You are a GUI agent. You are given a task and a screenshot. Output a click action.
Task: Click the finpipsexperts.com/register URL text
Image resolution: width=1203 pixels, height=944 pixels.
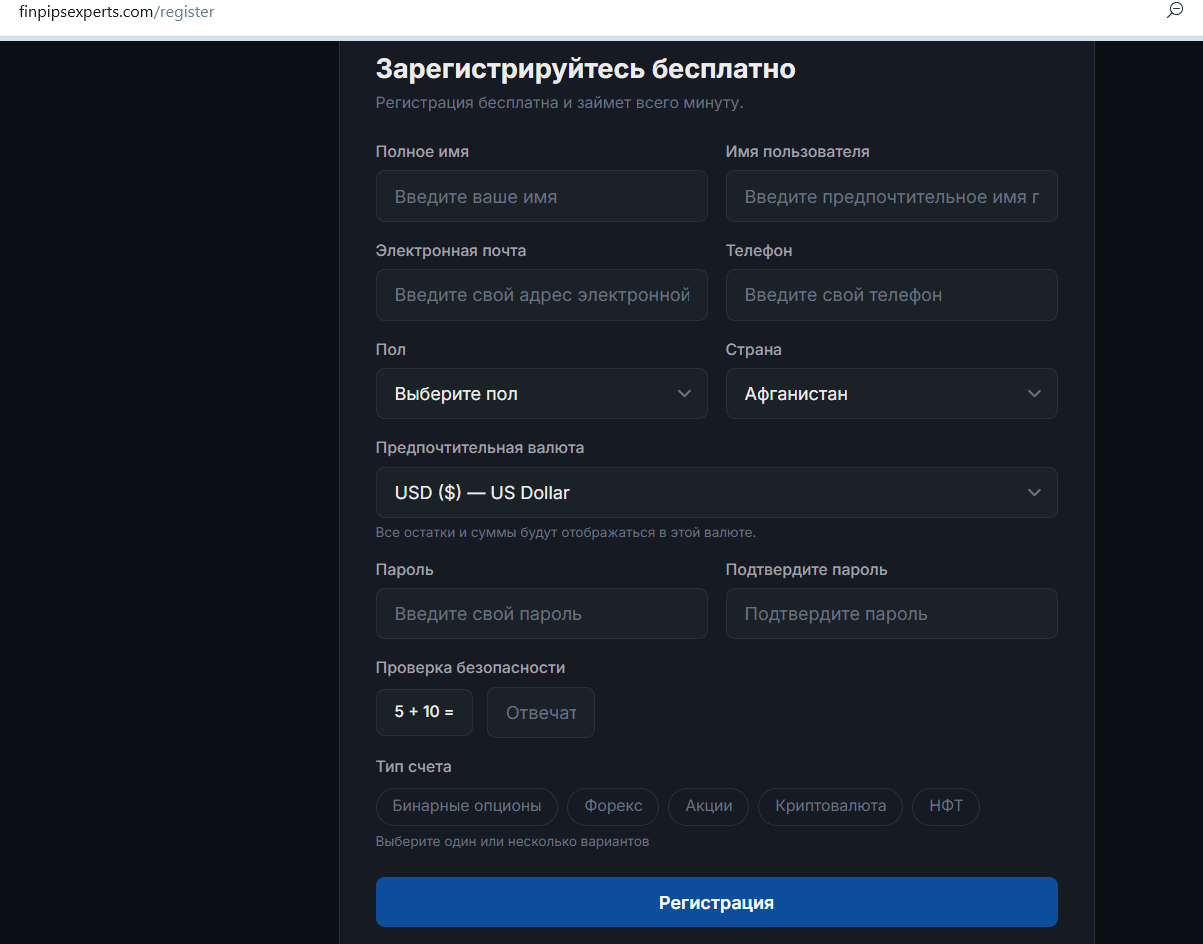(x=117, y=12)
